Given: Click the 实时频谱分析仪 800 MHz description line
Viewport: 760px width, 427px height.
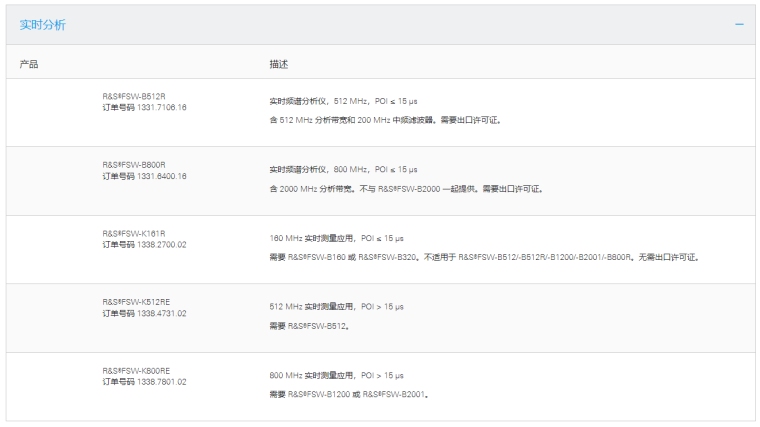Looking at the screenshot, I should [343, 170].
